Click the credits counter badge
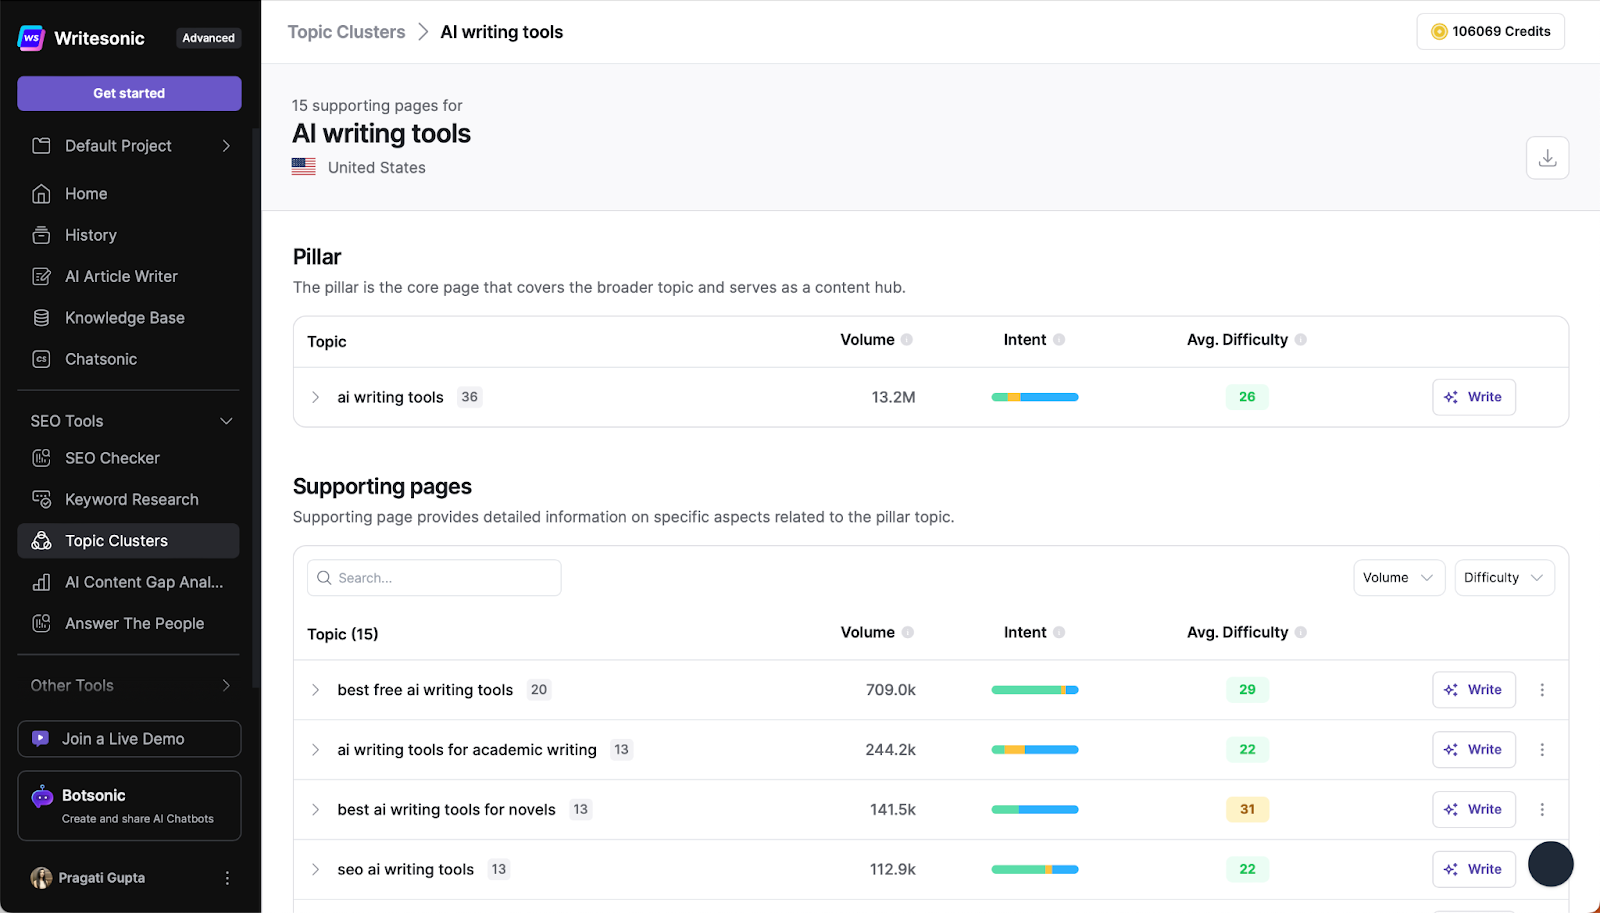 click(x=1489, y=31)
